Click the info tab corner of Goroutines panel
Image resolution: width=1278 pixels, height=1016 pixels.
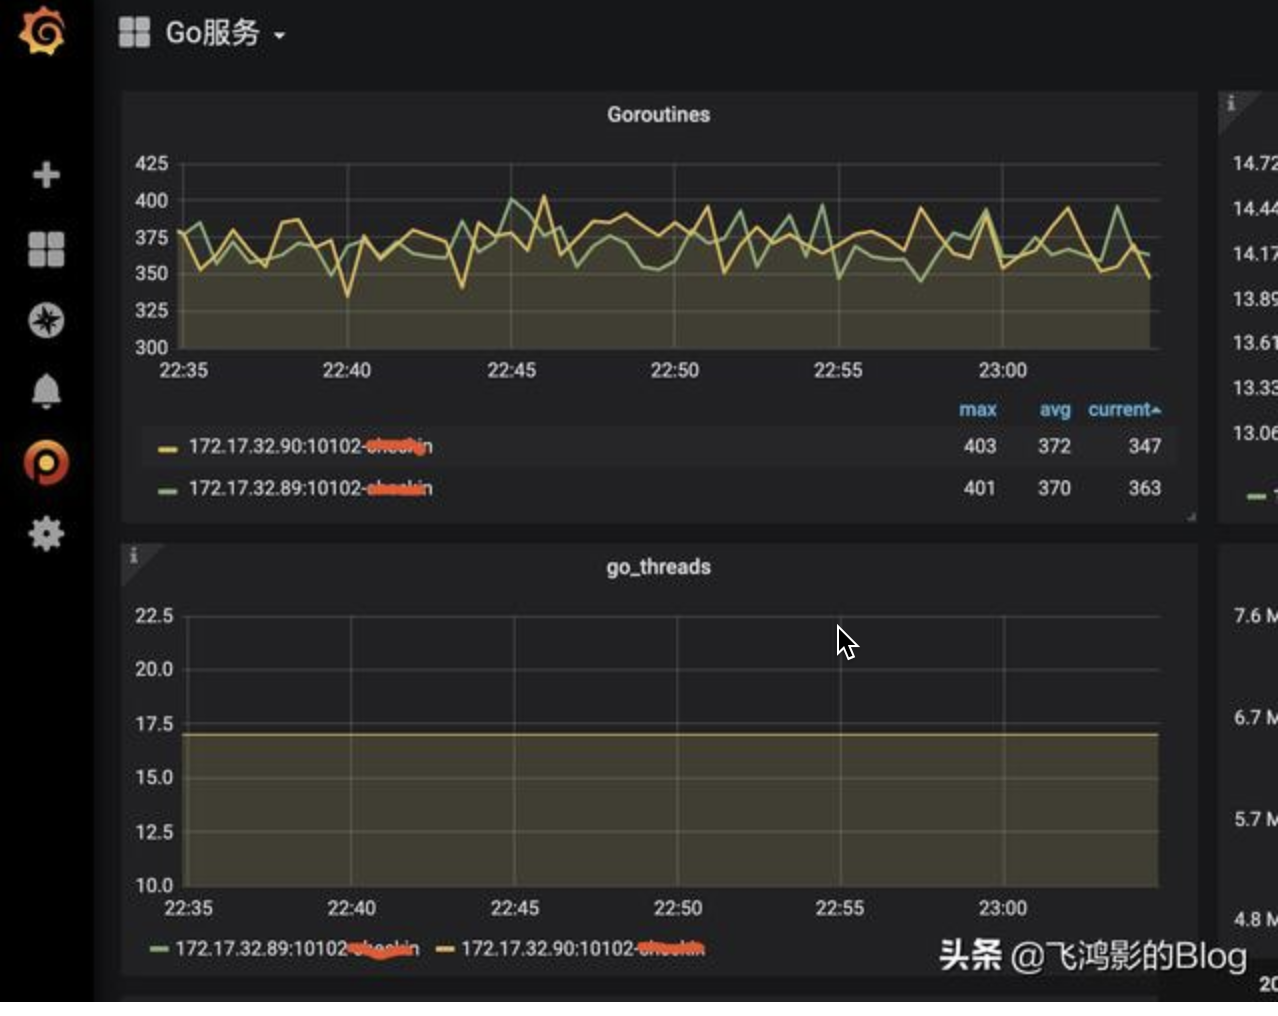(132, 100)
